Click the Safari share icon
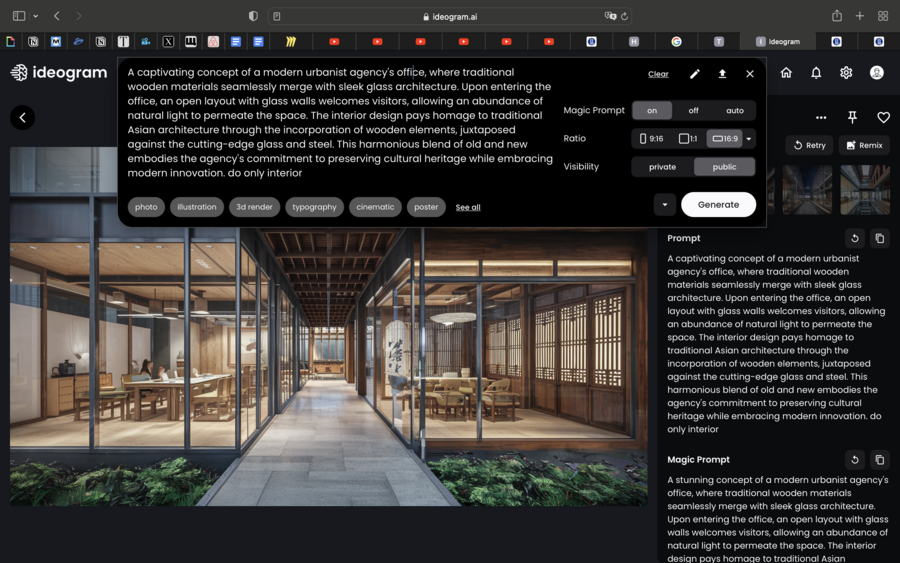 837,16
